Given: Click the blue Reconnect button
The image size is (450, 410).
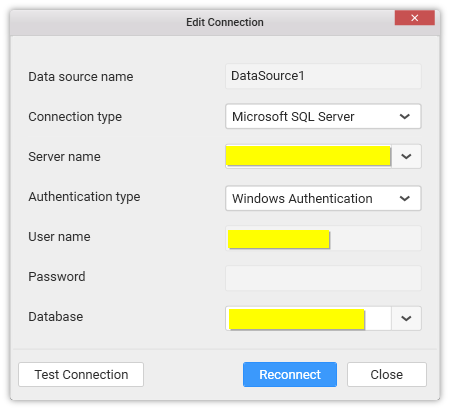Looking at the screenshot, I should [x=290, y=374].
